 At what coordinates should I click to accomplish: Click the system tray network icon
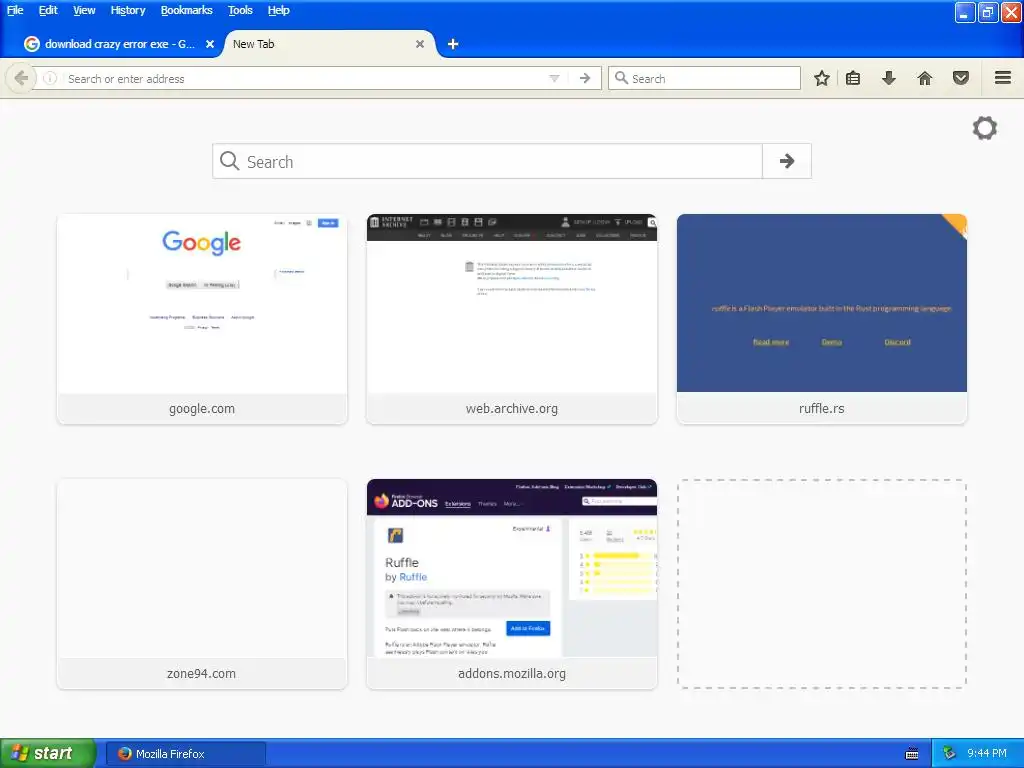point(949,754)
